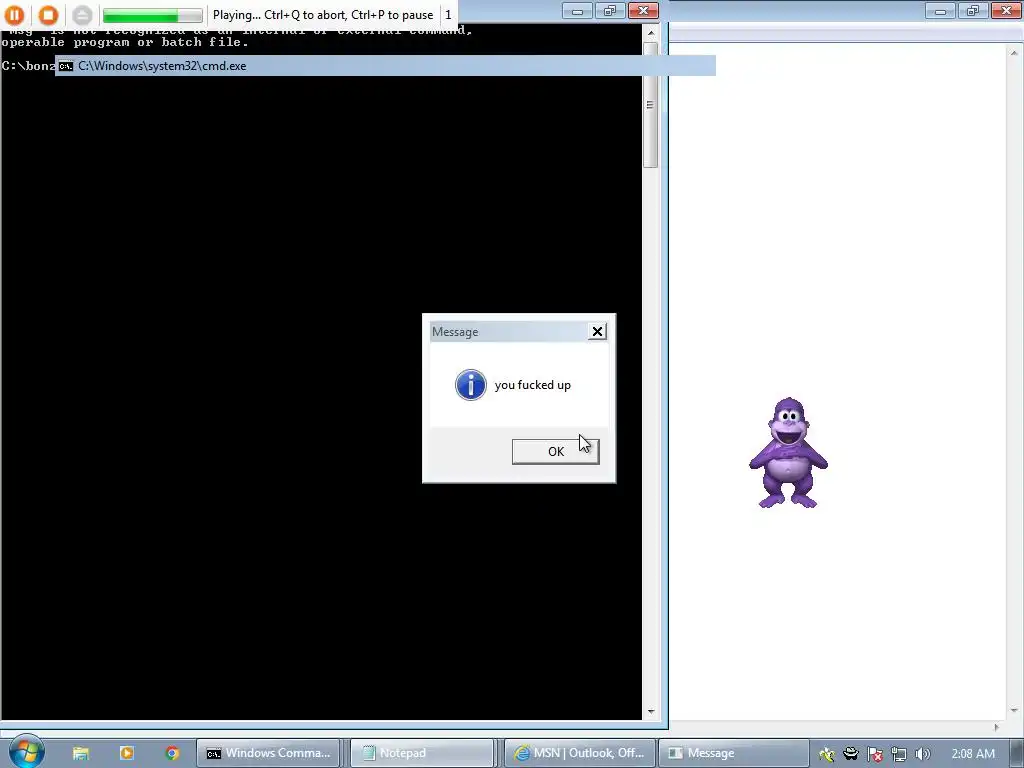Close the Message dialog with the X

click(x=597, y=332)
